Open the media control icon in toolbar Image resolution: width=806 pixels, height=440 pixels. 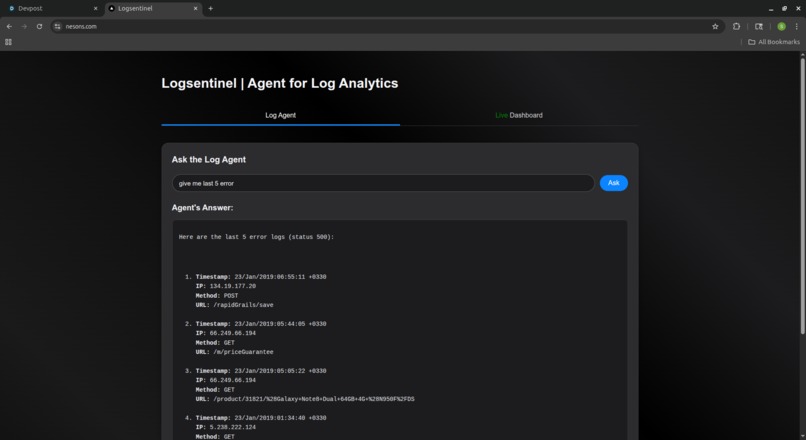(759, 26)
